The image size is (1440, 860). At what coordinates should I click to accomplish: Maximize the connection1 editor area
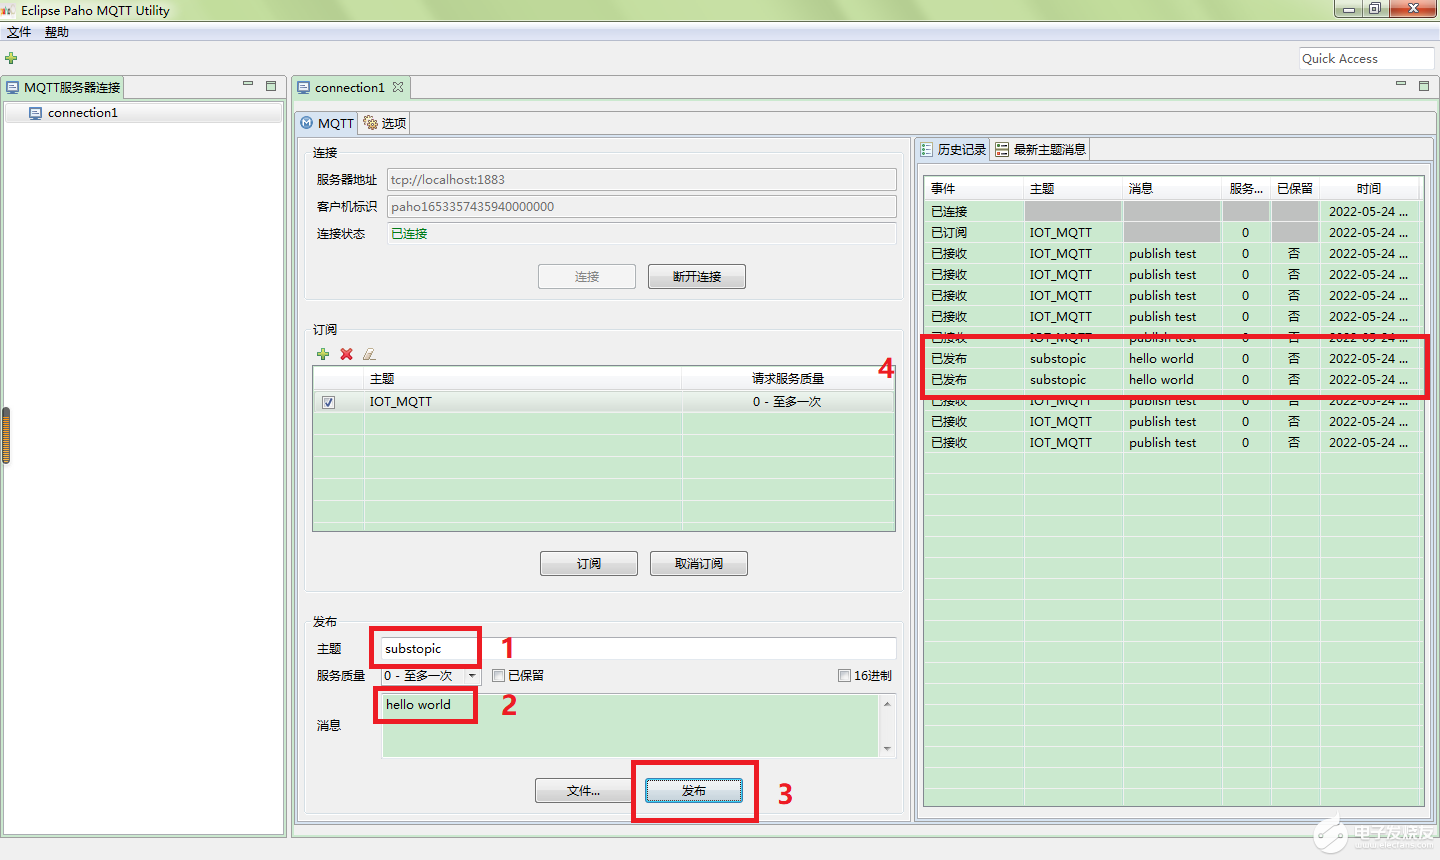(1424, 86)
